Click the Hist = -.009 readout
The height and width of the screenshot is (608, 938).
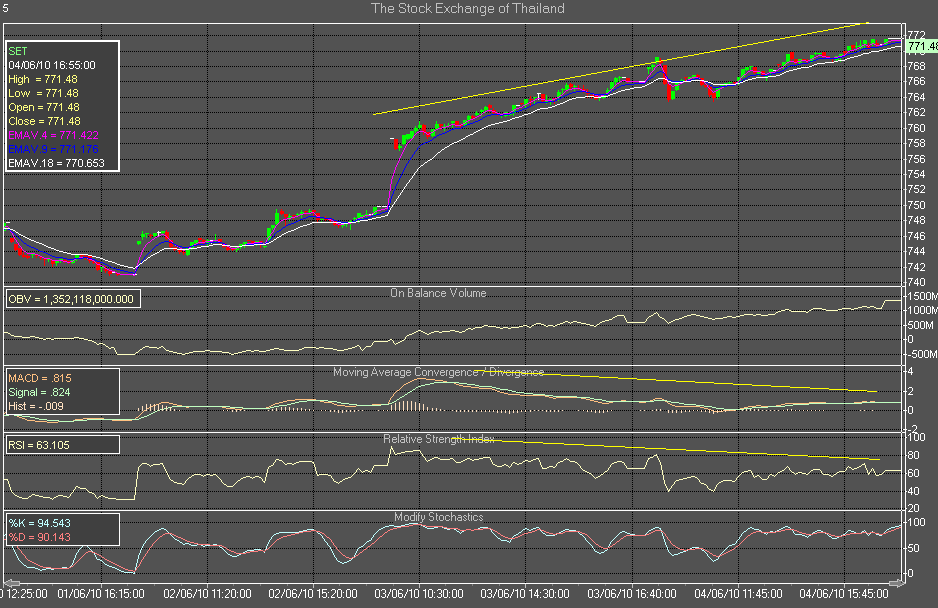click(x=36, y=406)
